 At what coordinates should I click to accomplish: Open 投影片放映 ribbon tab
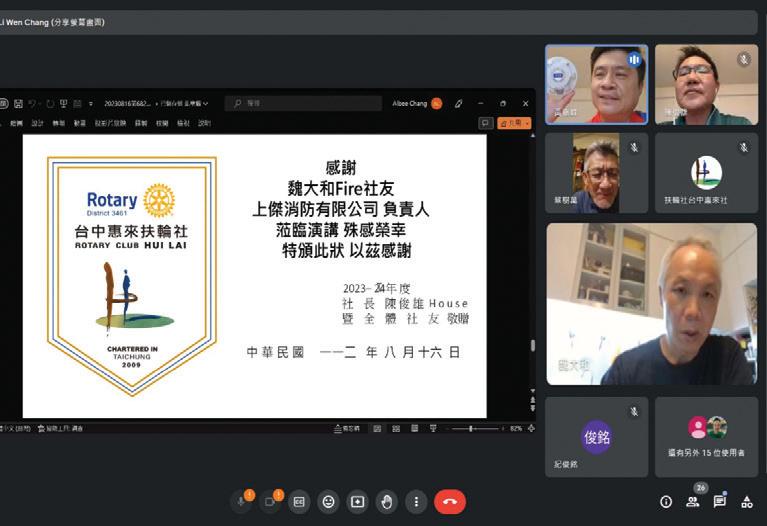(x=110, y=123)
